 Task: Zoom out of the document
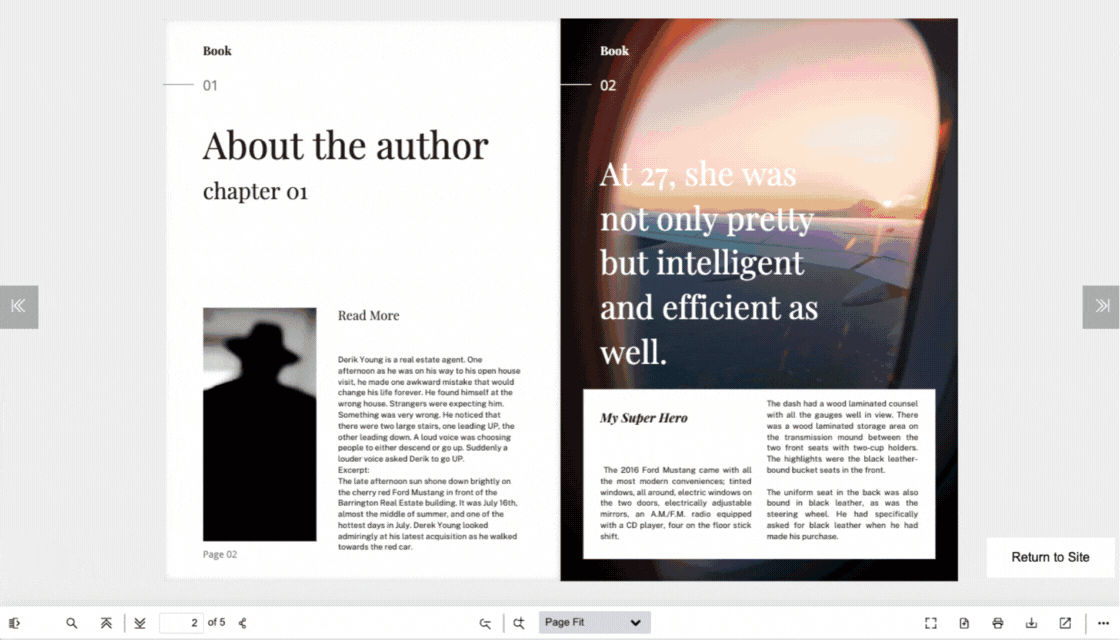tap(485, 622)
